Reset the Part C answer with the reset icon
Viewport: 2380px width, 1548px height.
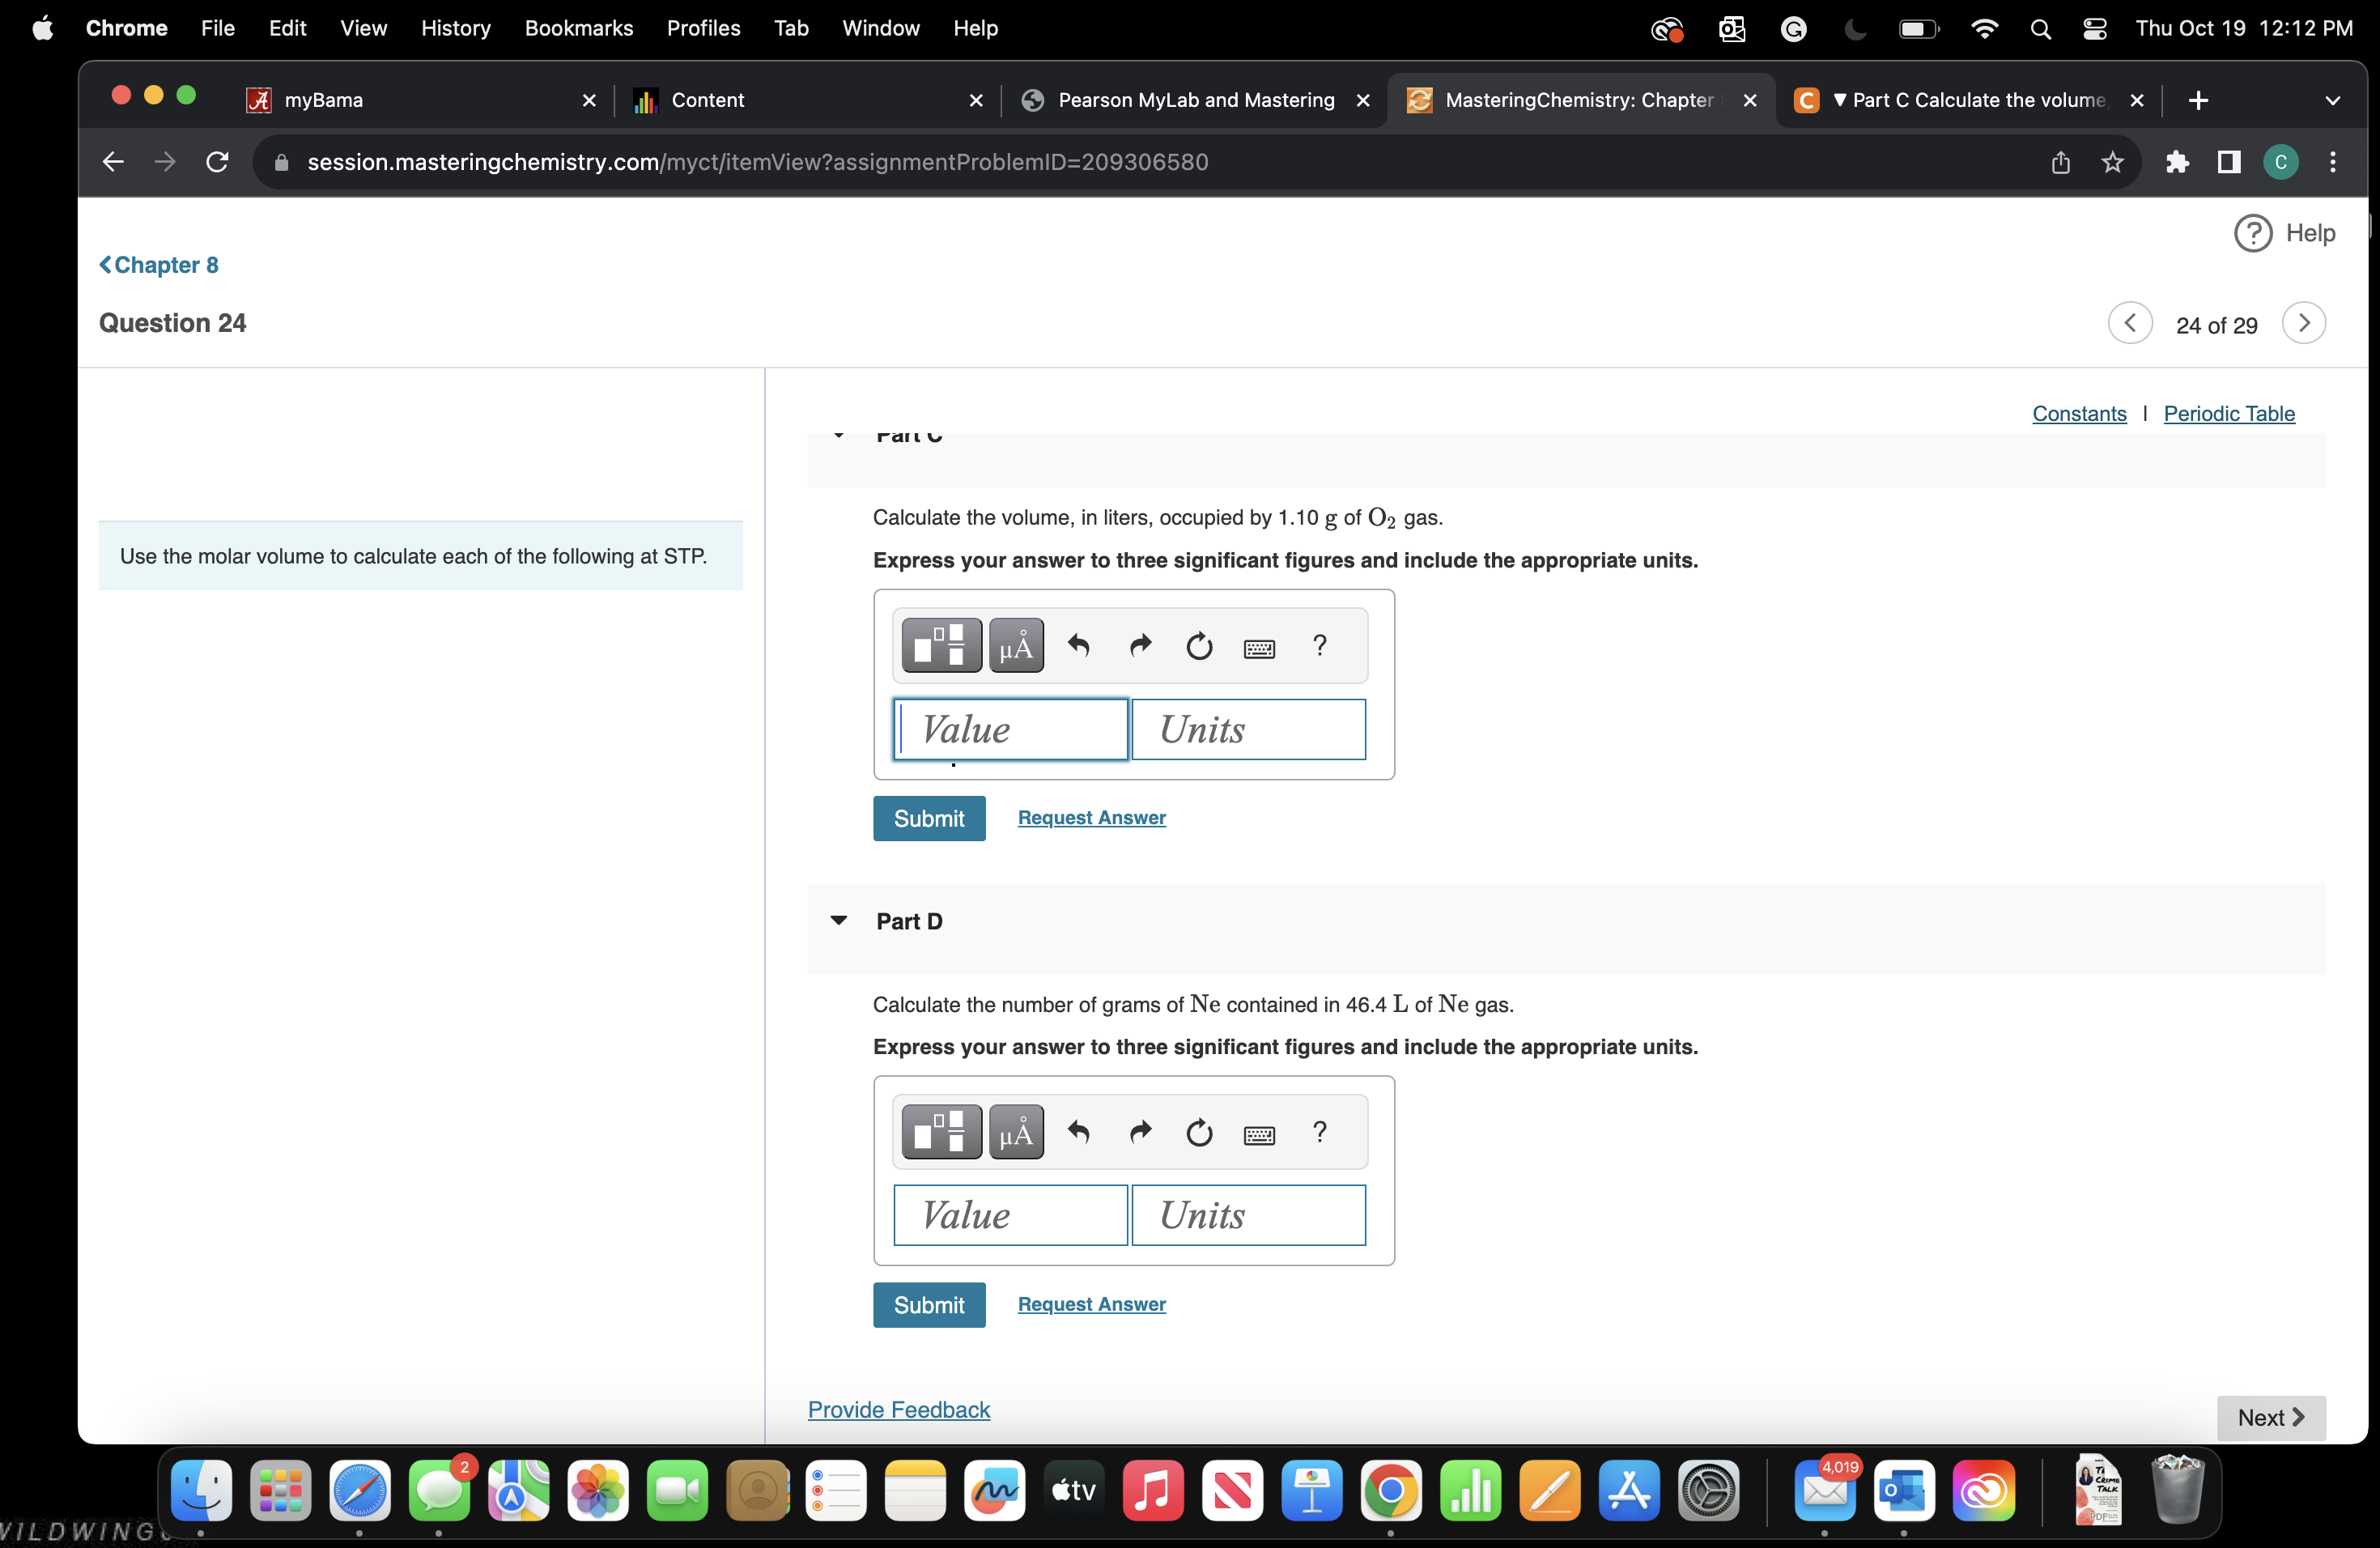click(x=1198, y=646)
